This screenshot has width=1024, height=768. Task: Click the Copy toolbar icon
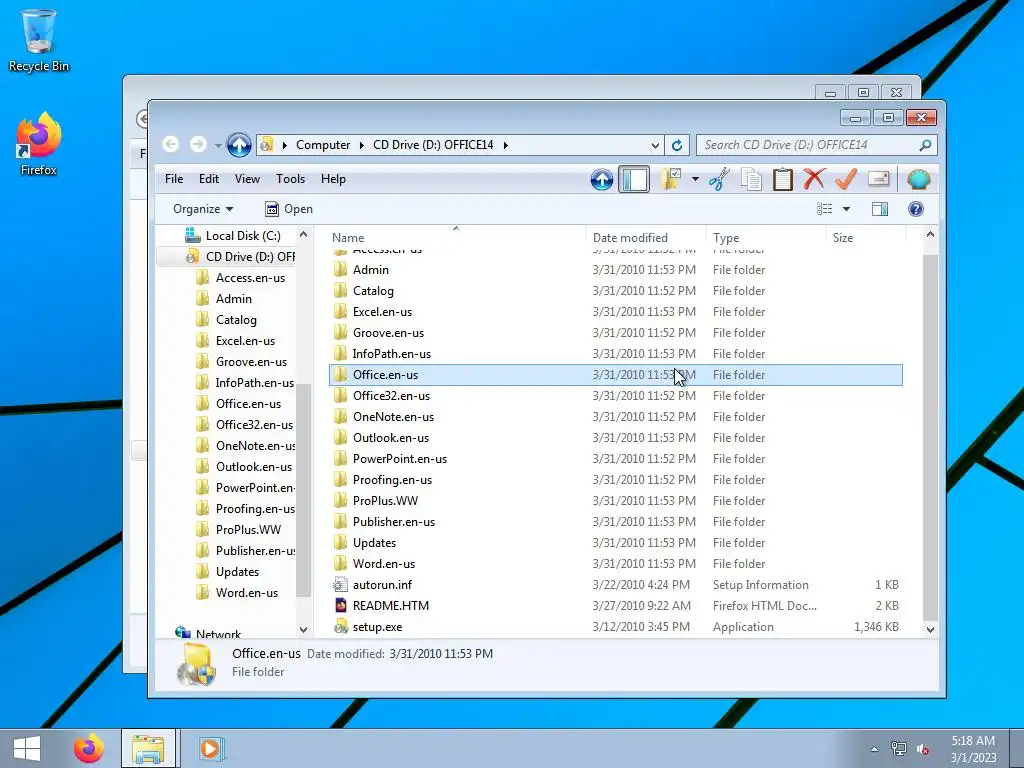click(x=751, y=179)
